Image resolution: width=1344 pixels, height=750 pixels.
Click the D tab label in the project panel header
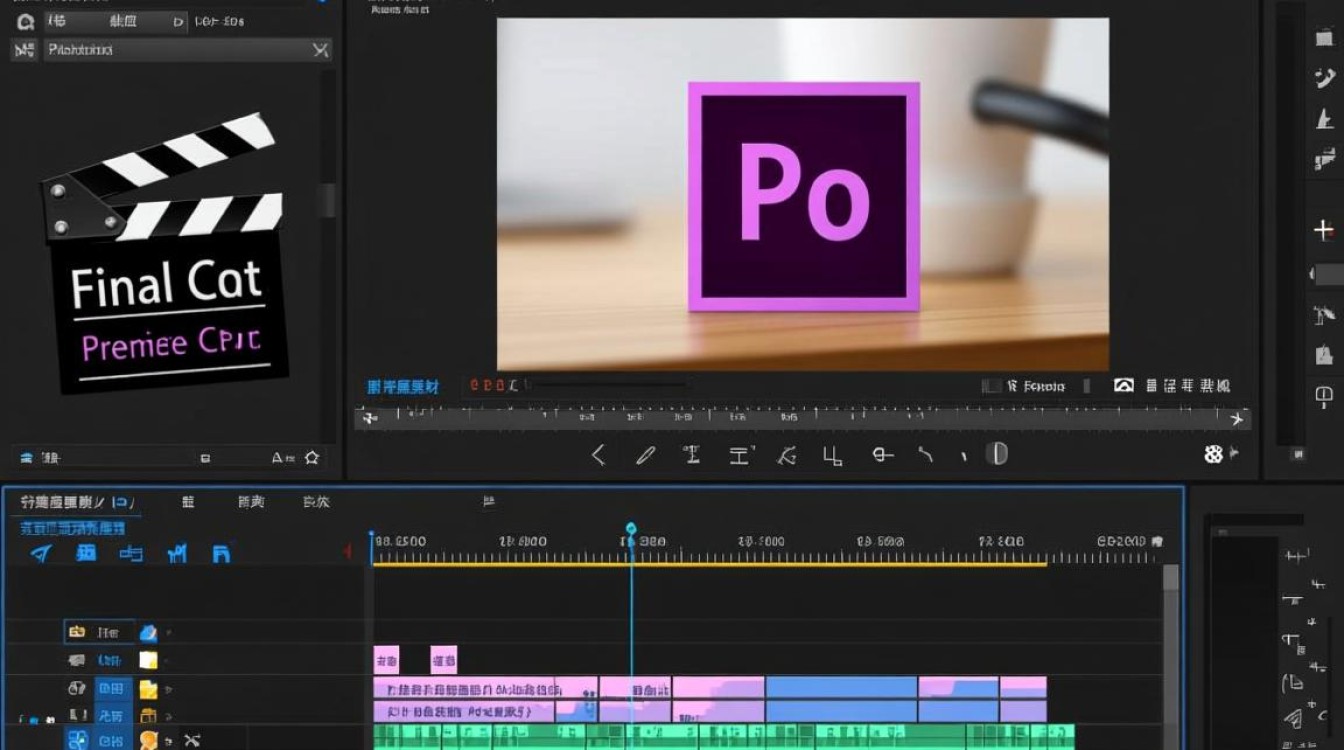pos(179,20)
